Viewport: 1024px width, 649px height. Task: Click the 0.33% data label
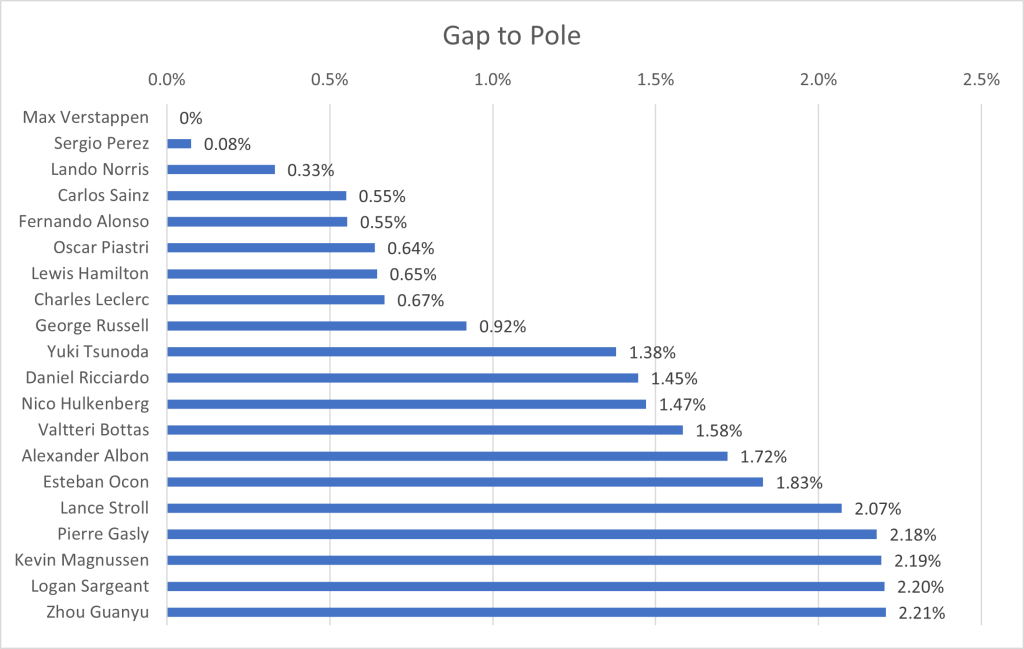310,170
